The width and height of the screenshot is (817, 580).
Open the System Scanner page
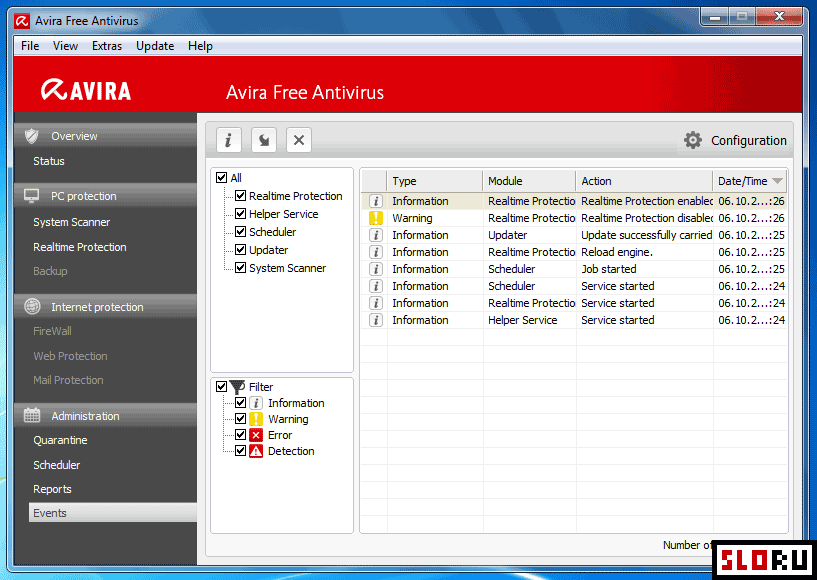[x=71, y=222]
